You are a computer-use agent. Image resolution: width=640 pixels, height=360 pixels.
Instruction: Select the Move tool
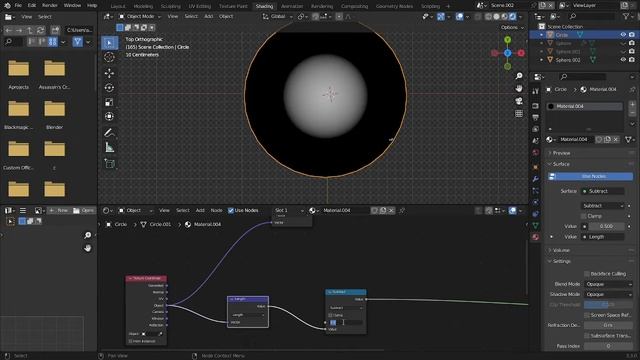[x=109, y=73]
